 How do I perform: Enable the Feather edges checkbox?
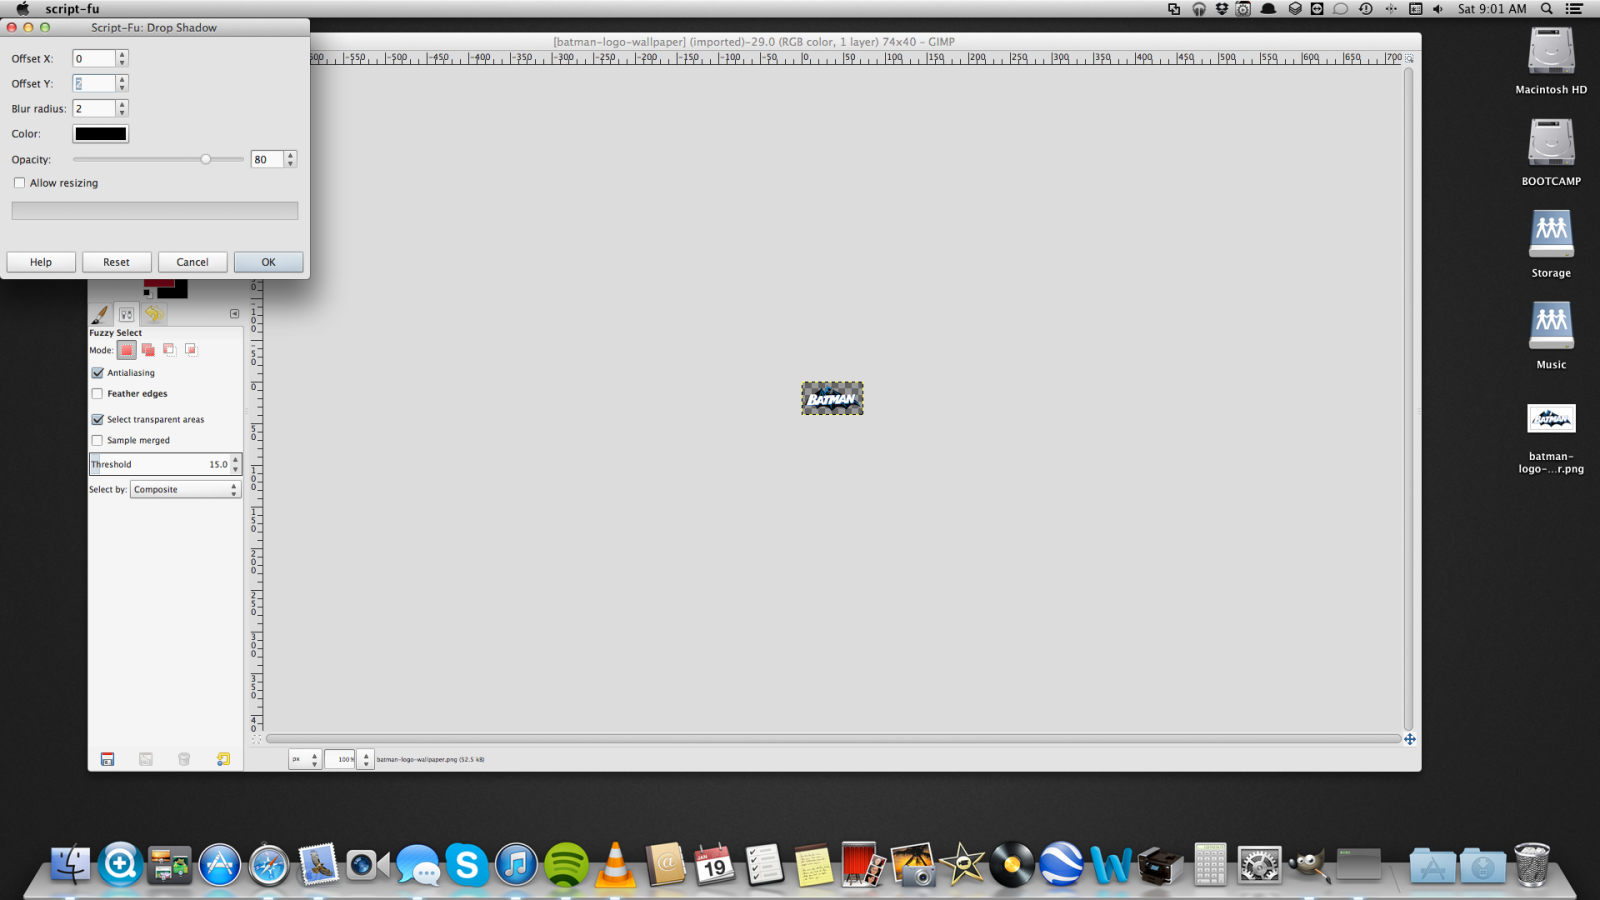pyautogui.click(x=98, y=394)
